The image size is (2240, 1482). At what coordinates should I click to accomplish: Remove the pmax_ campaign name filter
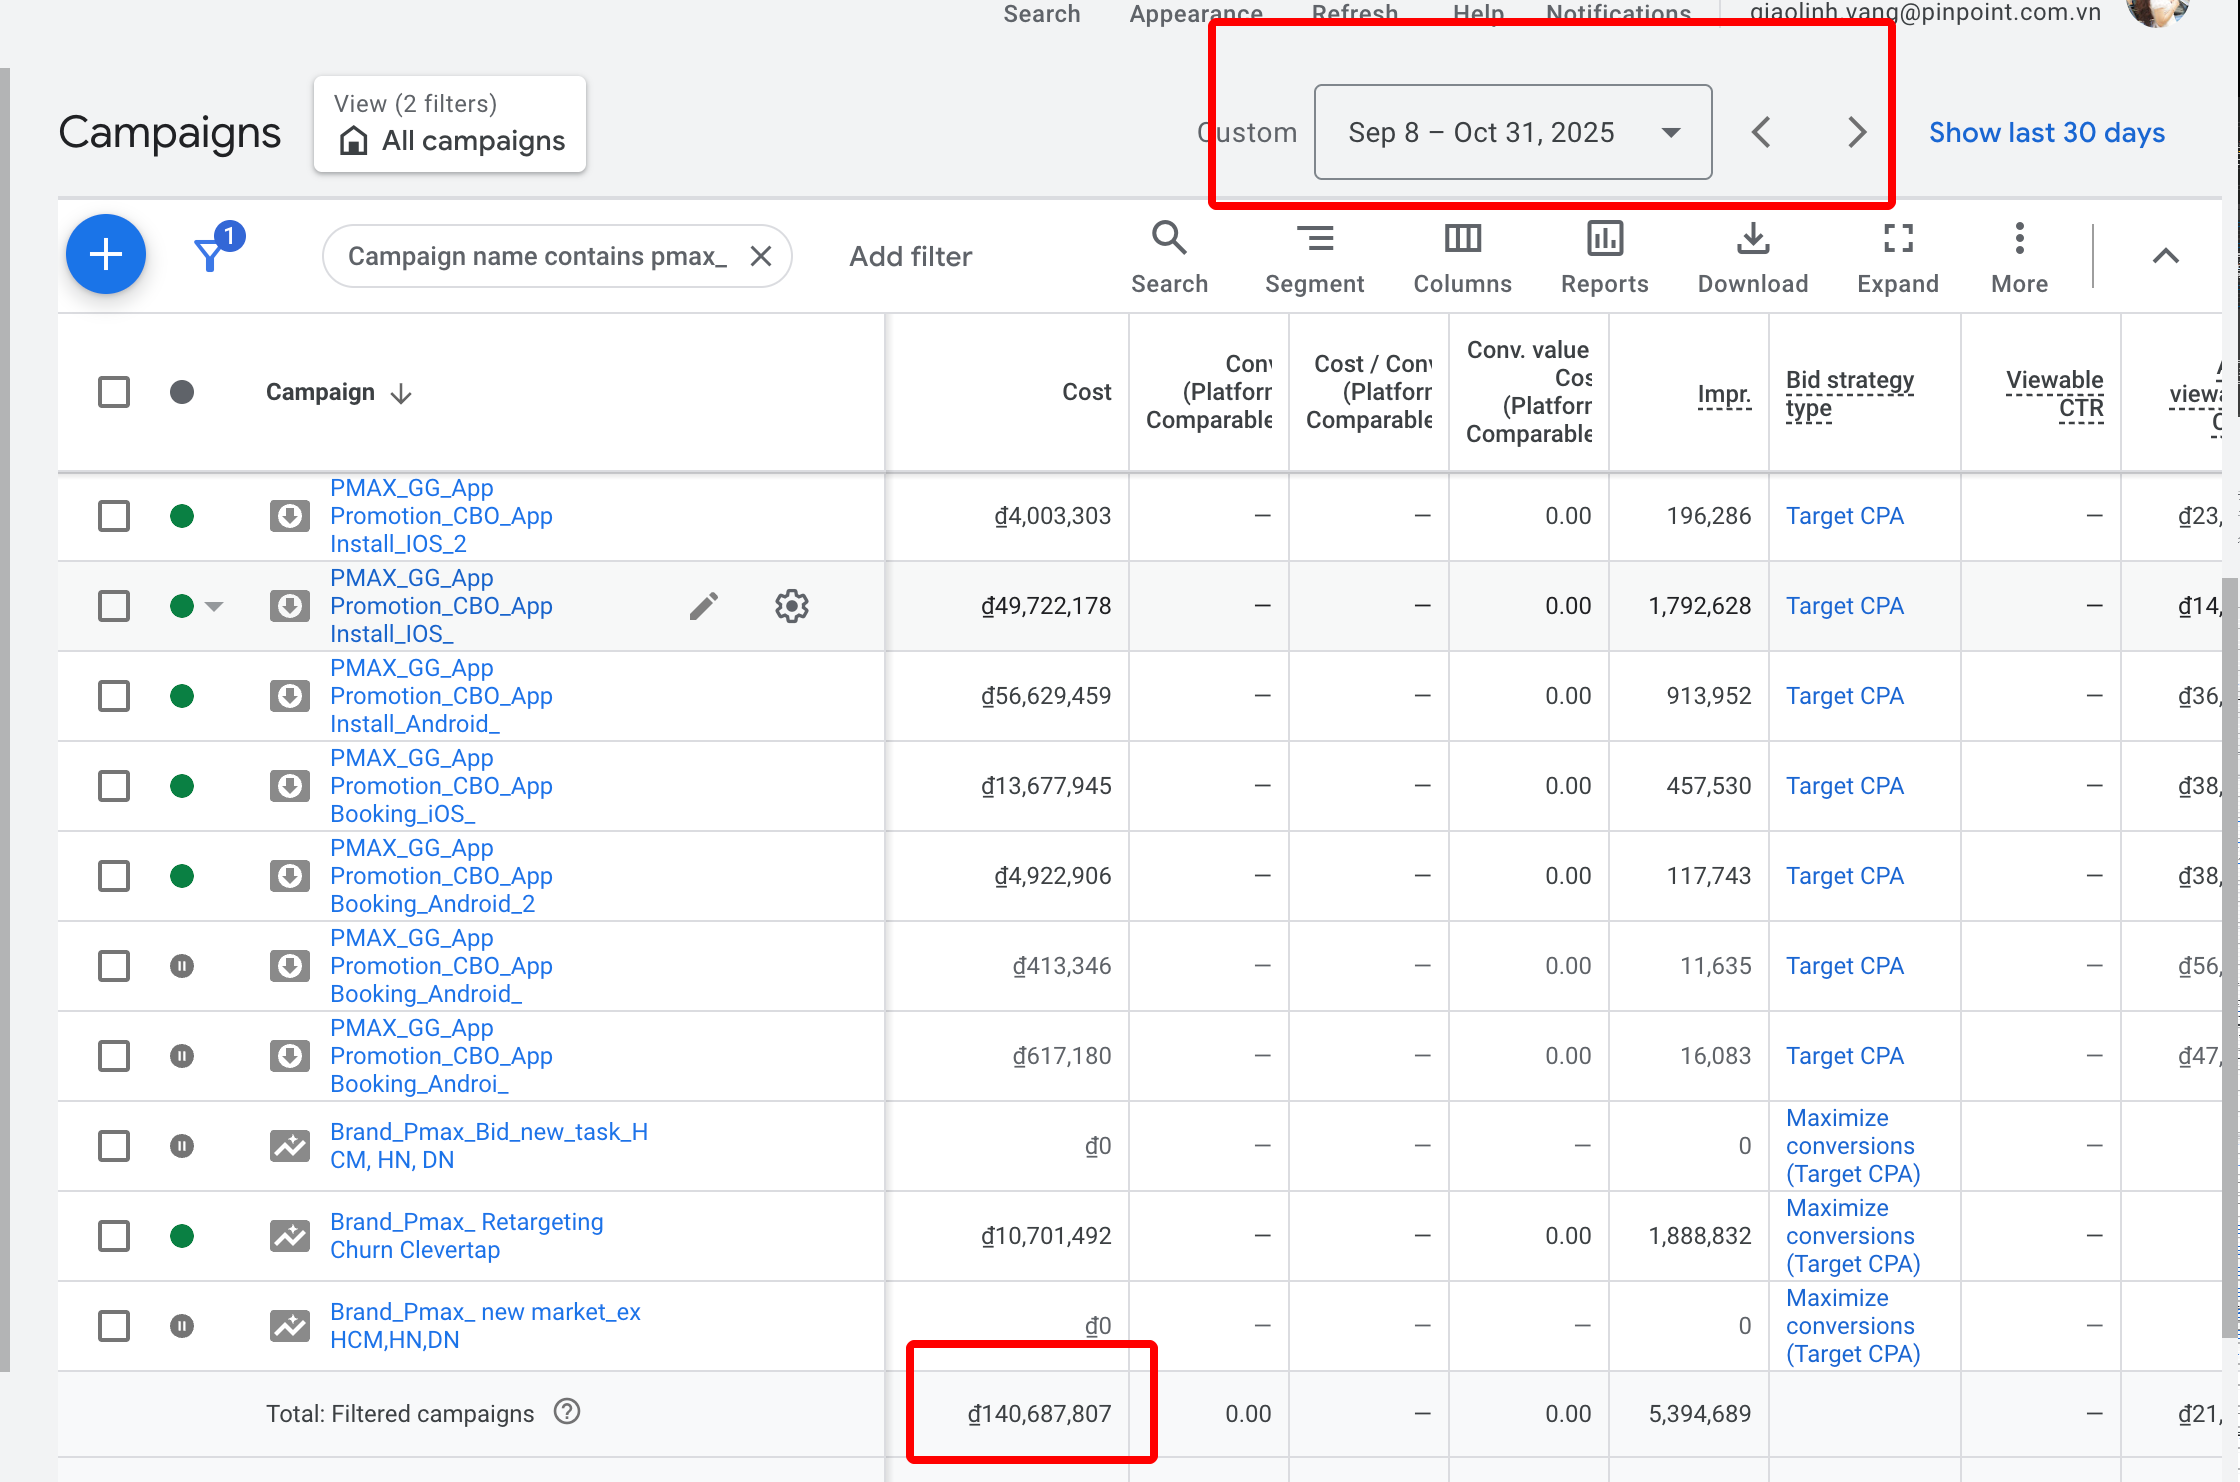point(761,256)
